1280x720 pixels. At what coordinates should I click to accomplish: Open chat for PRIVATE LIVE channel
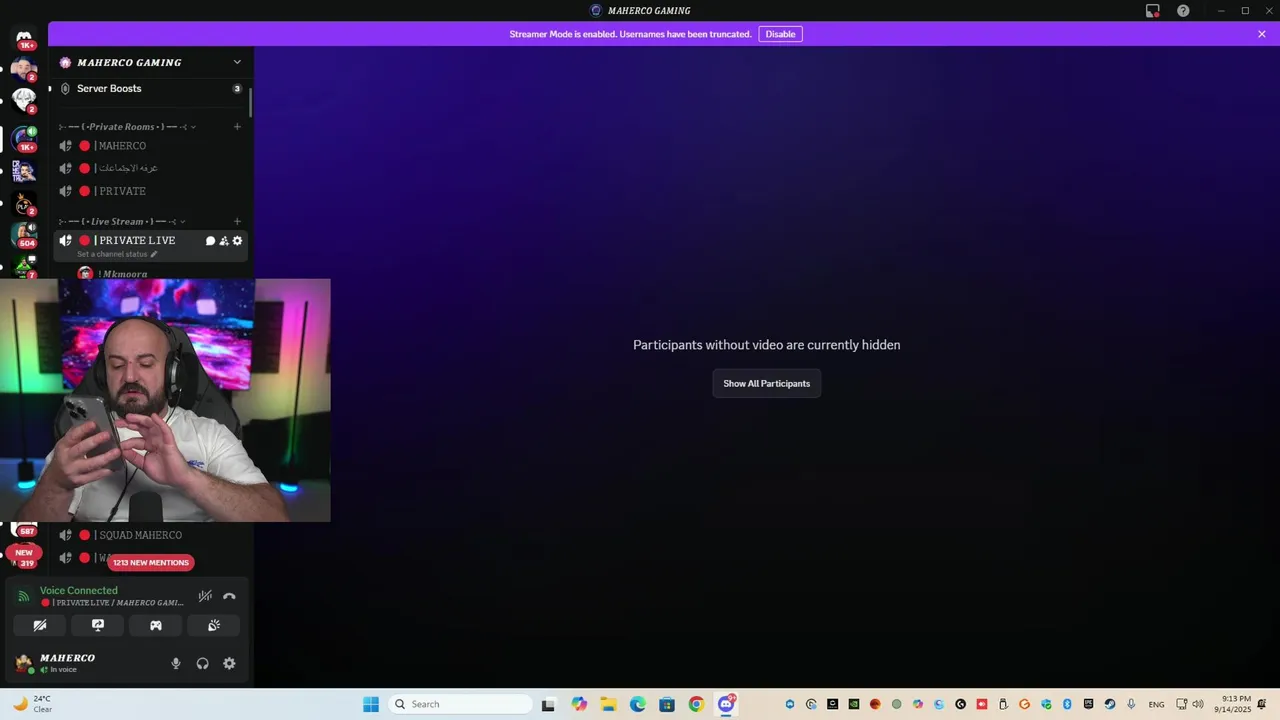pyautogui.click(x=210, y=241)
